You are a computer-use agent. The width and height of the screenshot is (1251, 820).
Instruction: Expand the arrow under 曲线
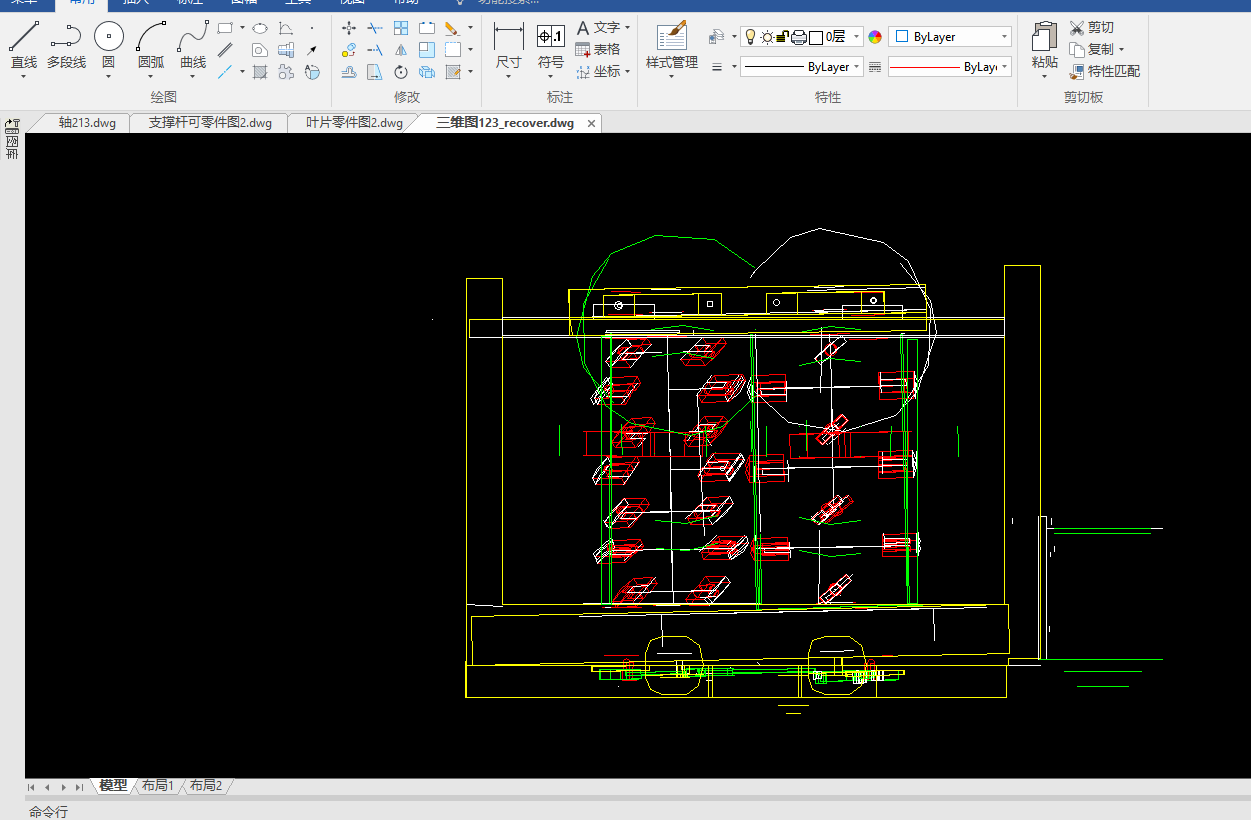pos(193,76)
